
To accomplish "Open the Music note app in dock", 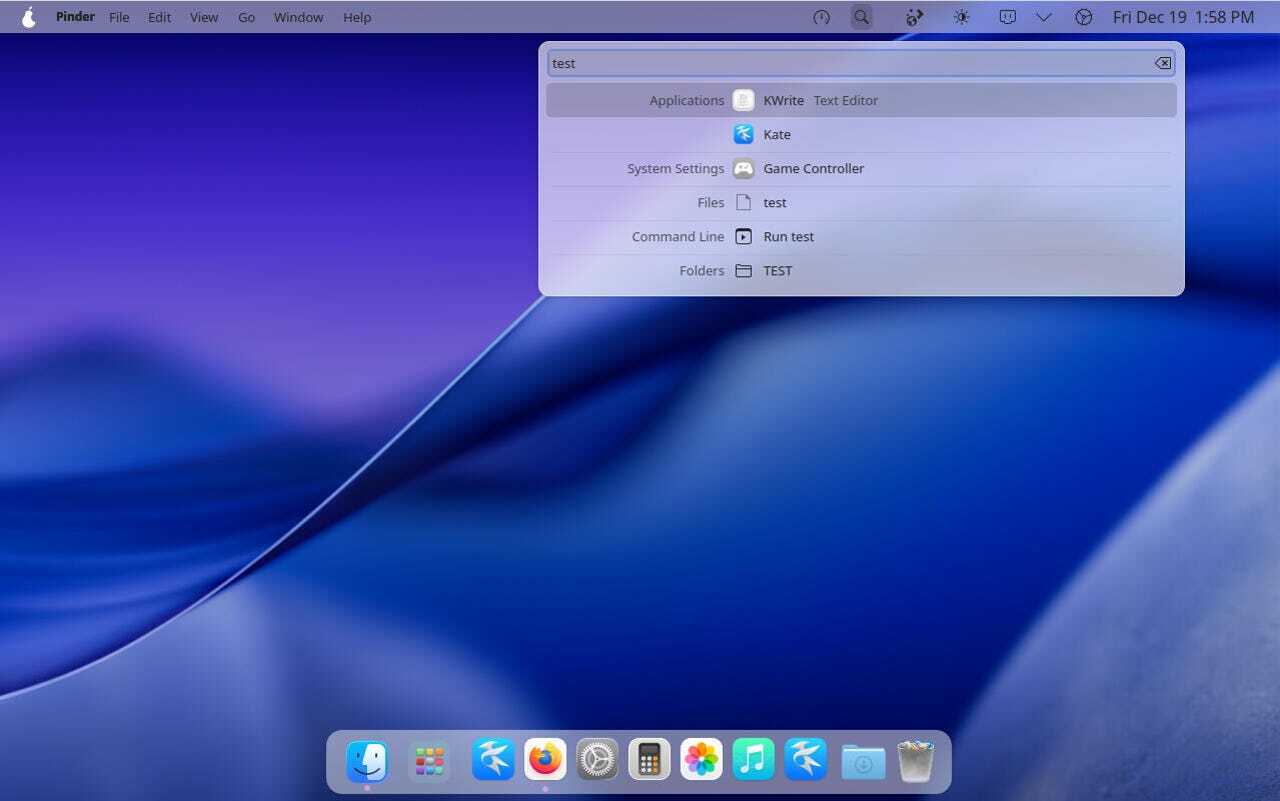I will point(753,760).
